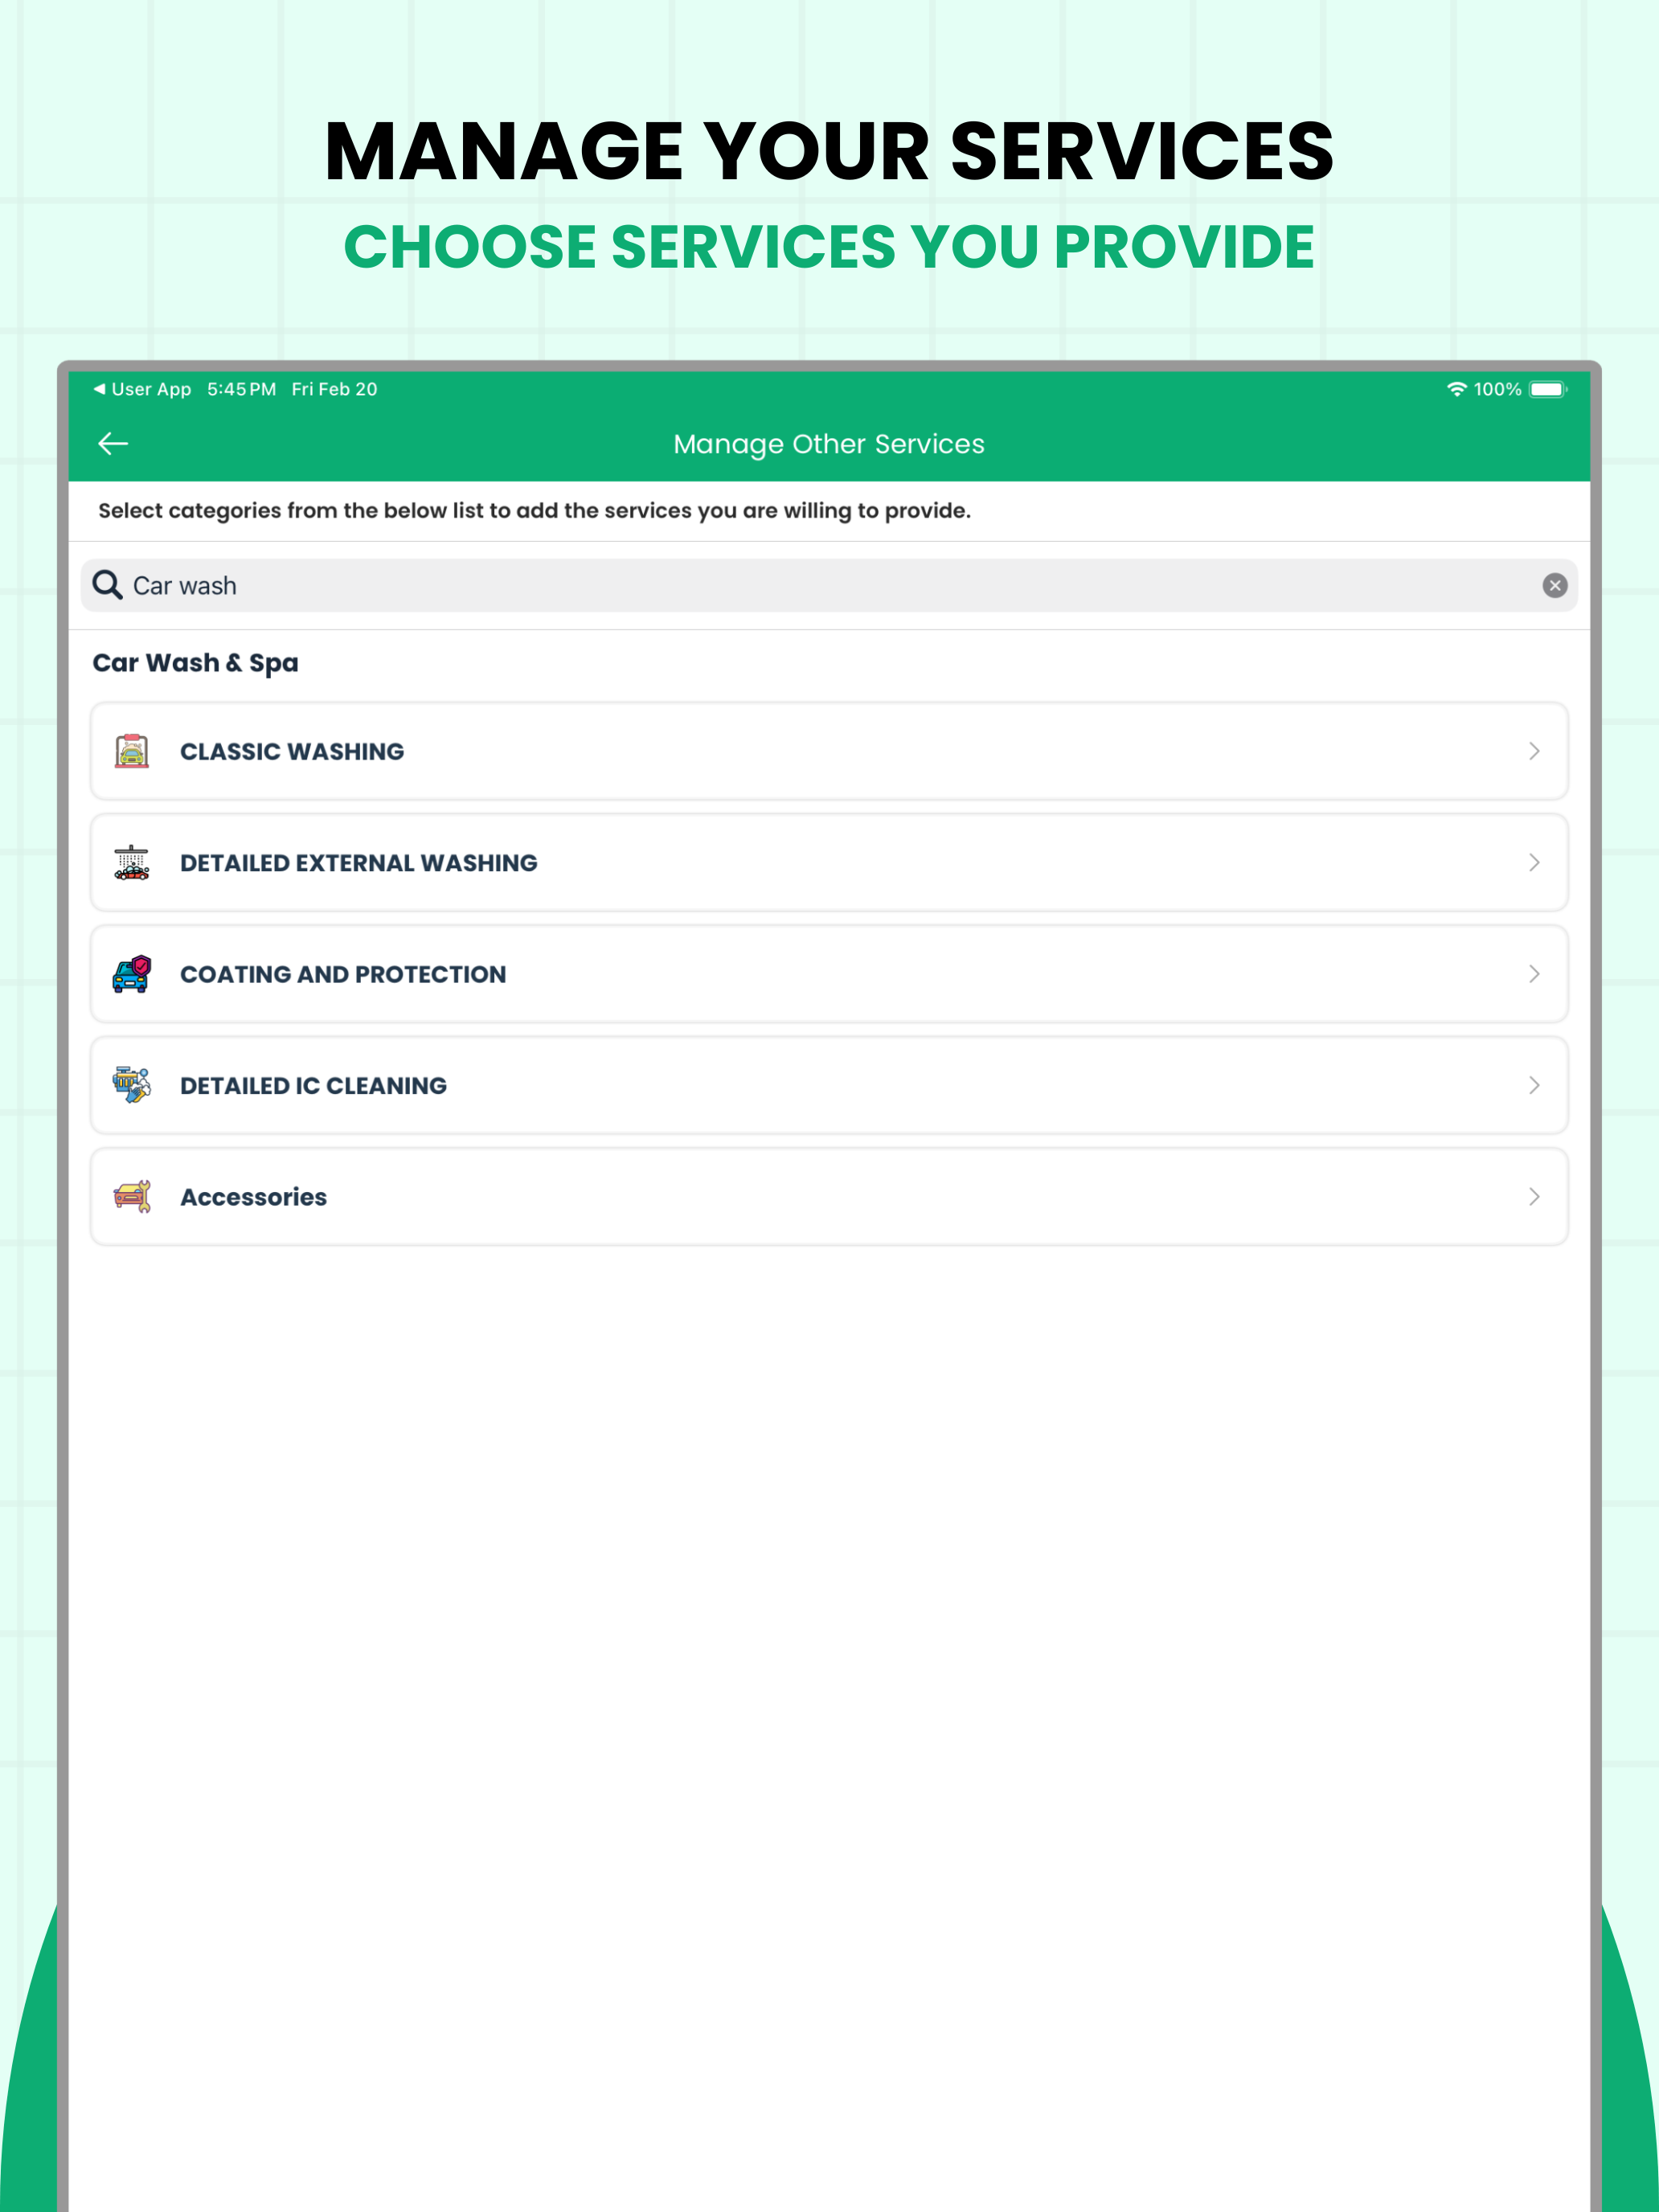Click the Coating and Protection shield icon
The width and height of the screenshot is (1659, 2212).
click(132, 974)
